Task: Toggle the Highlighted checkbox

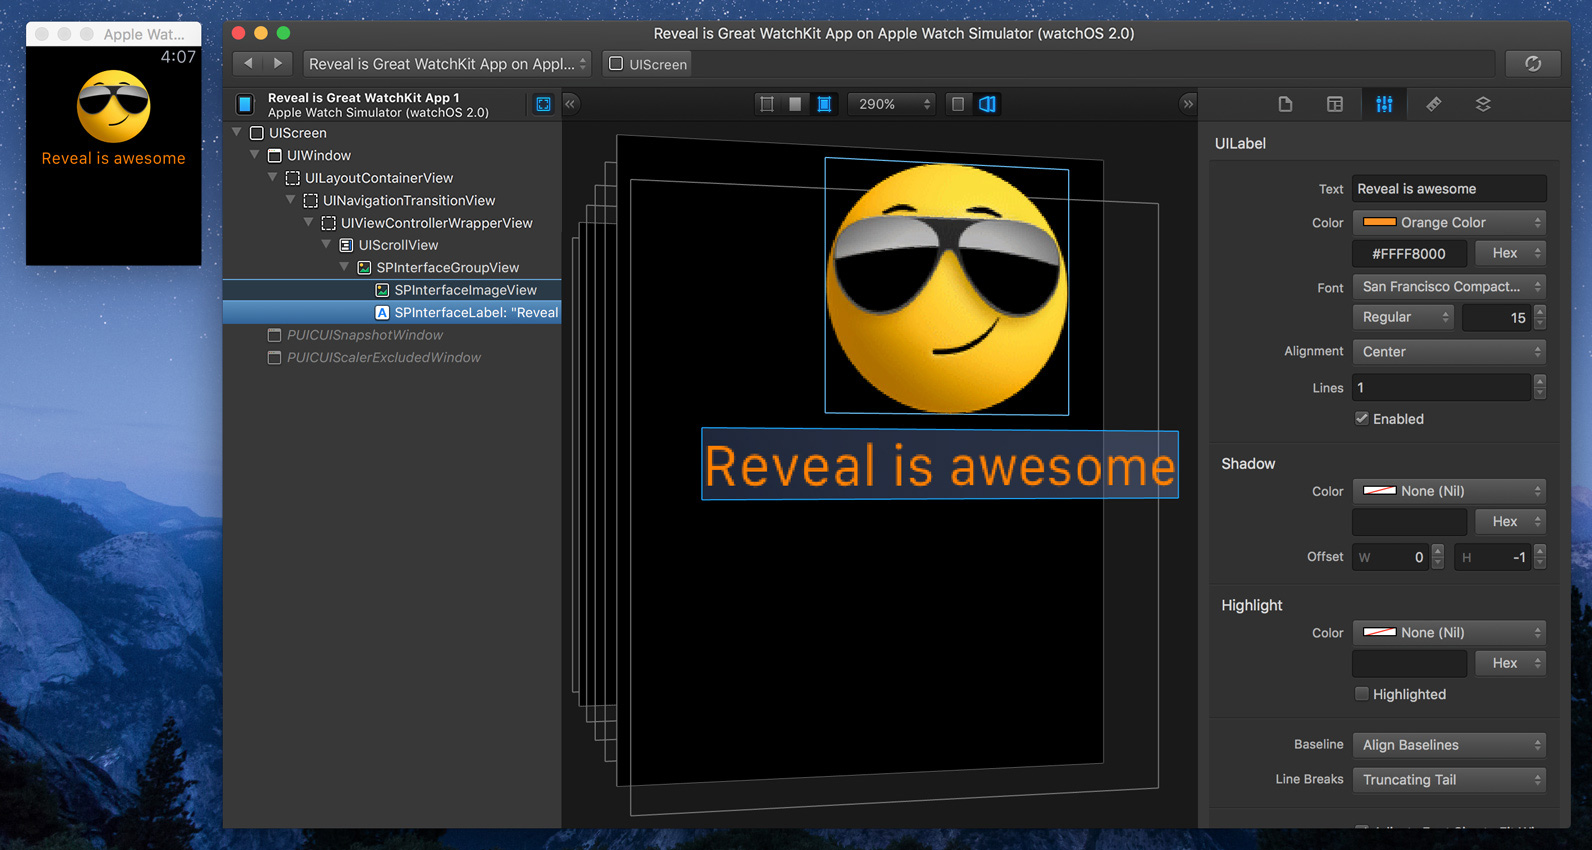Action: [1361, 693]
